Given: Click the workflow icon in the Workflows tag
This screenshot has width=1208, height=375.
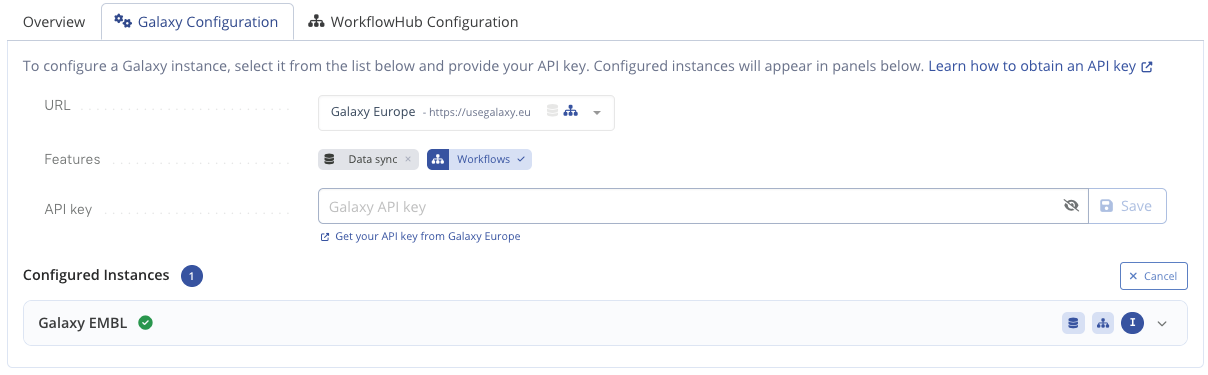Looking at the screenshot, I should (x=438, y=159).
